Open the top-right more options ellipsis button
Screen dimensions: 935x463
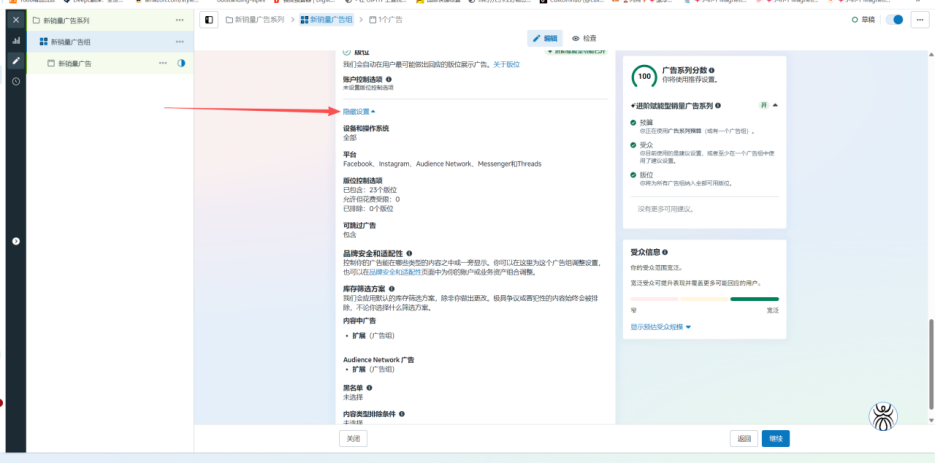click(920, 19)
